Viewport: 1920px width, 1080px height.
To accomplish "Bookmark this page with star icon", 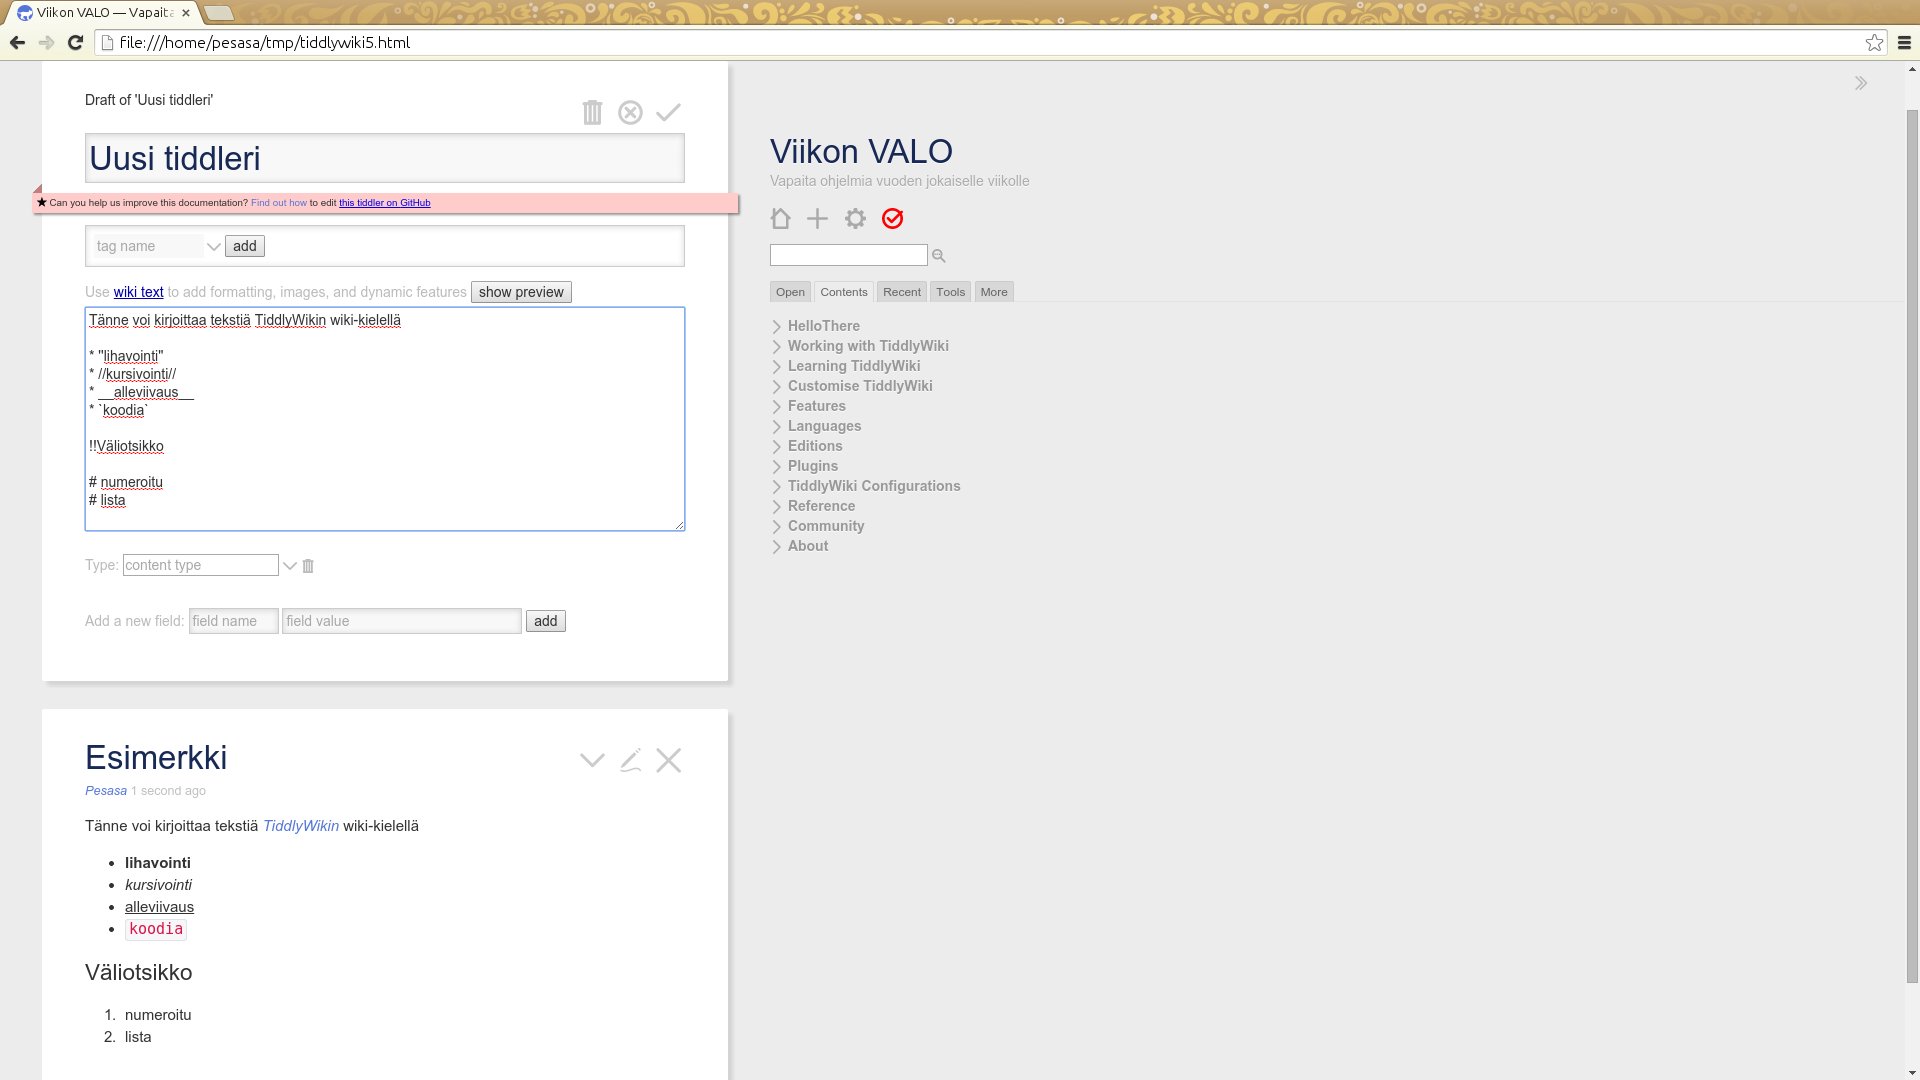I will 1874,42.
